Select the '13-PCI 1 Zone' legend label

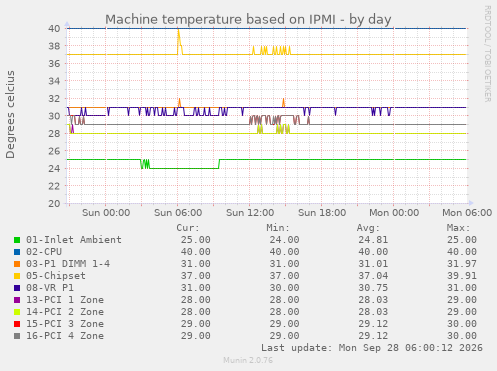[x=65, y=300]
